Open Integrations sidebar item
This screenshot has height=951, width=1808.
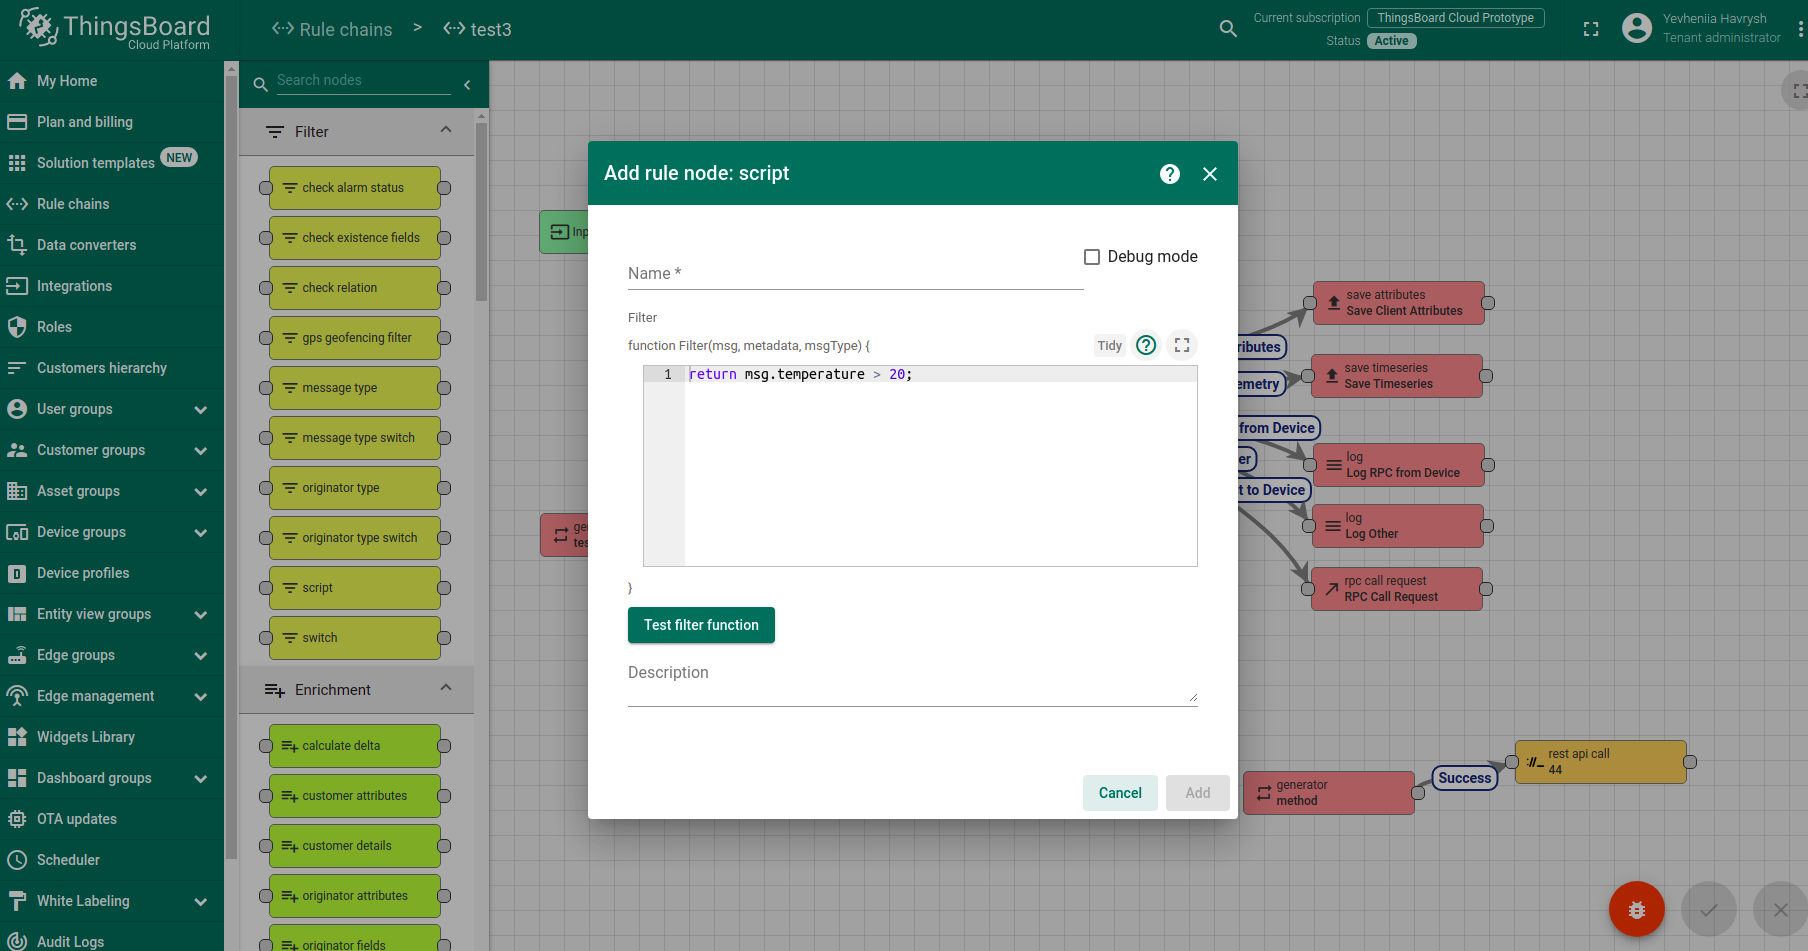[112, 286]
